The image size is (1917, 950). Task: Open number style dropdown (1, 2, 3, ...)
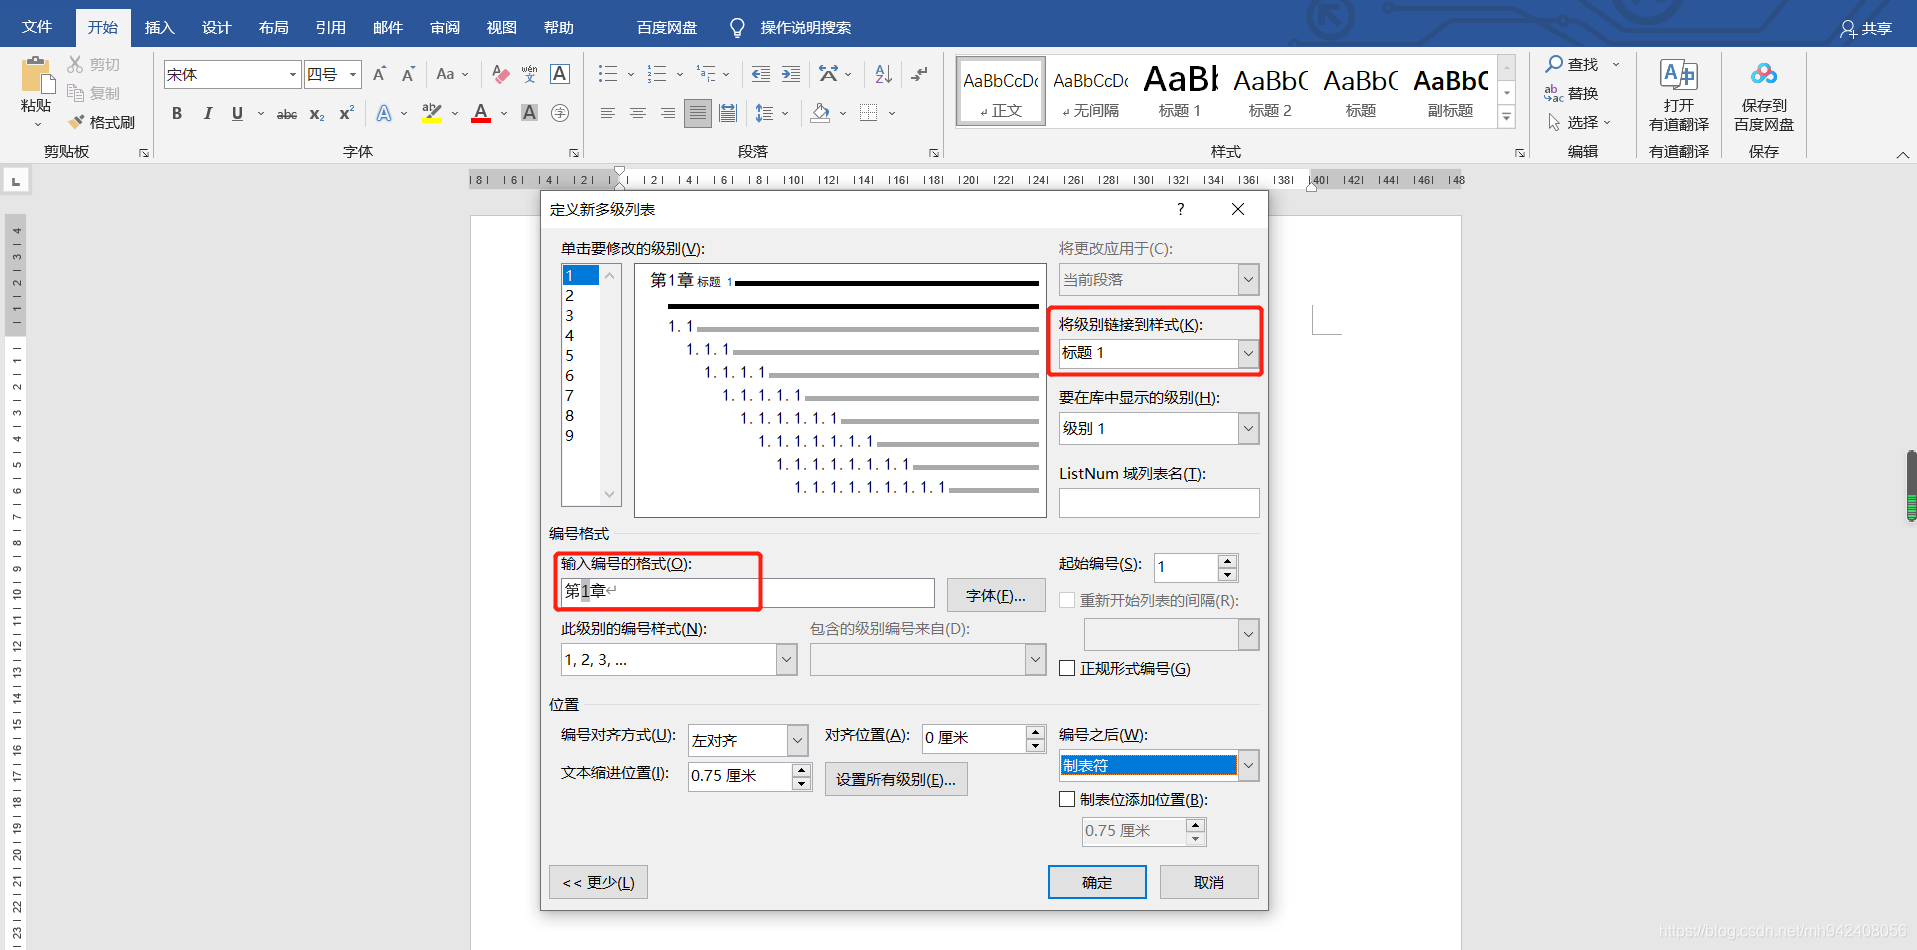[786, 660]
